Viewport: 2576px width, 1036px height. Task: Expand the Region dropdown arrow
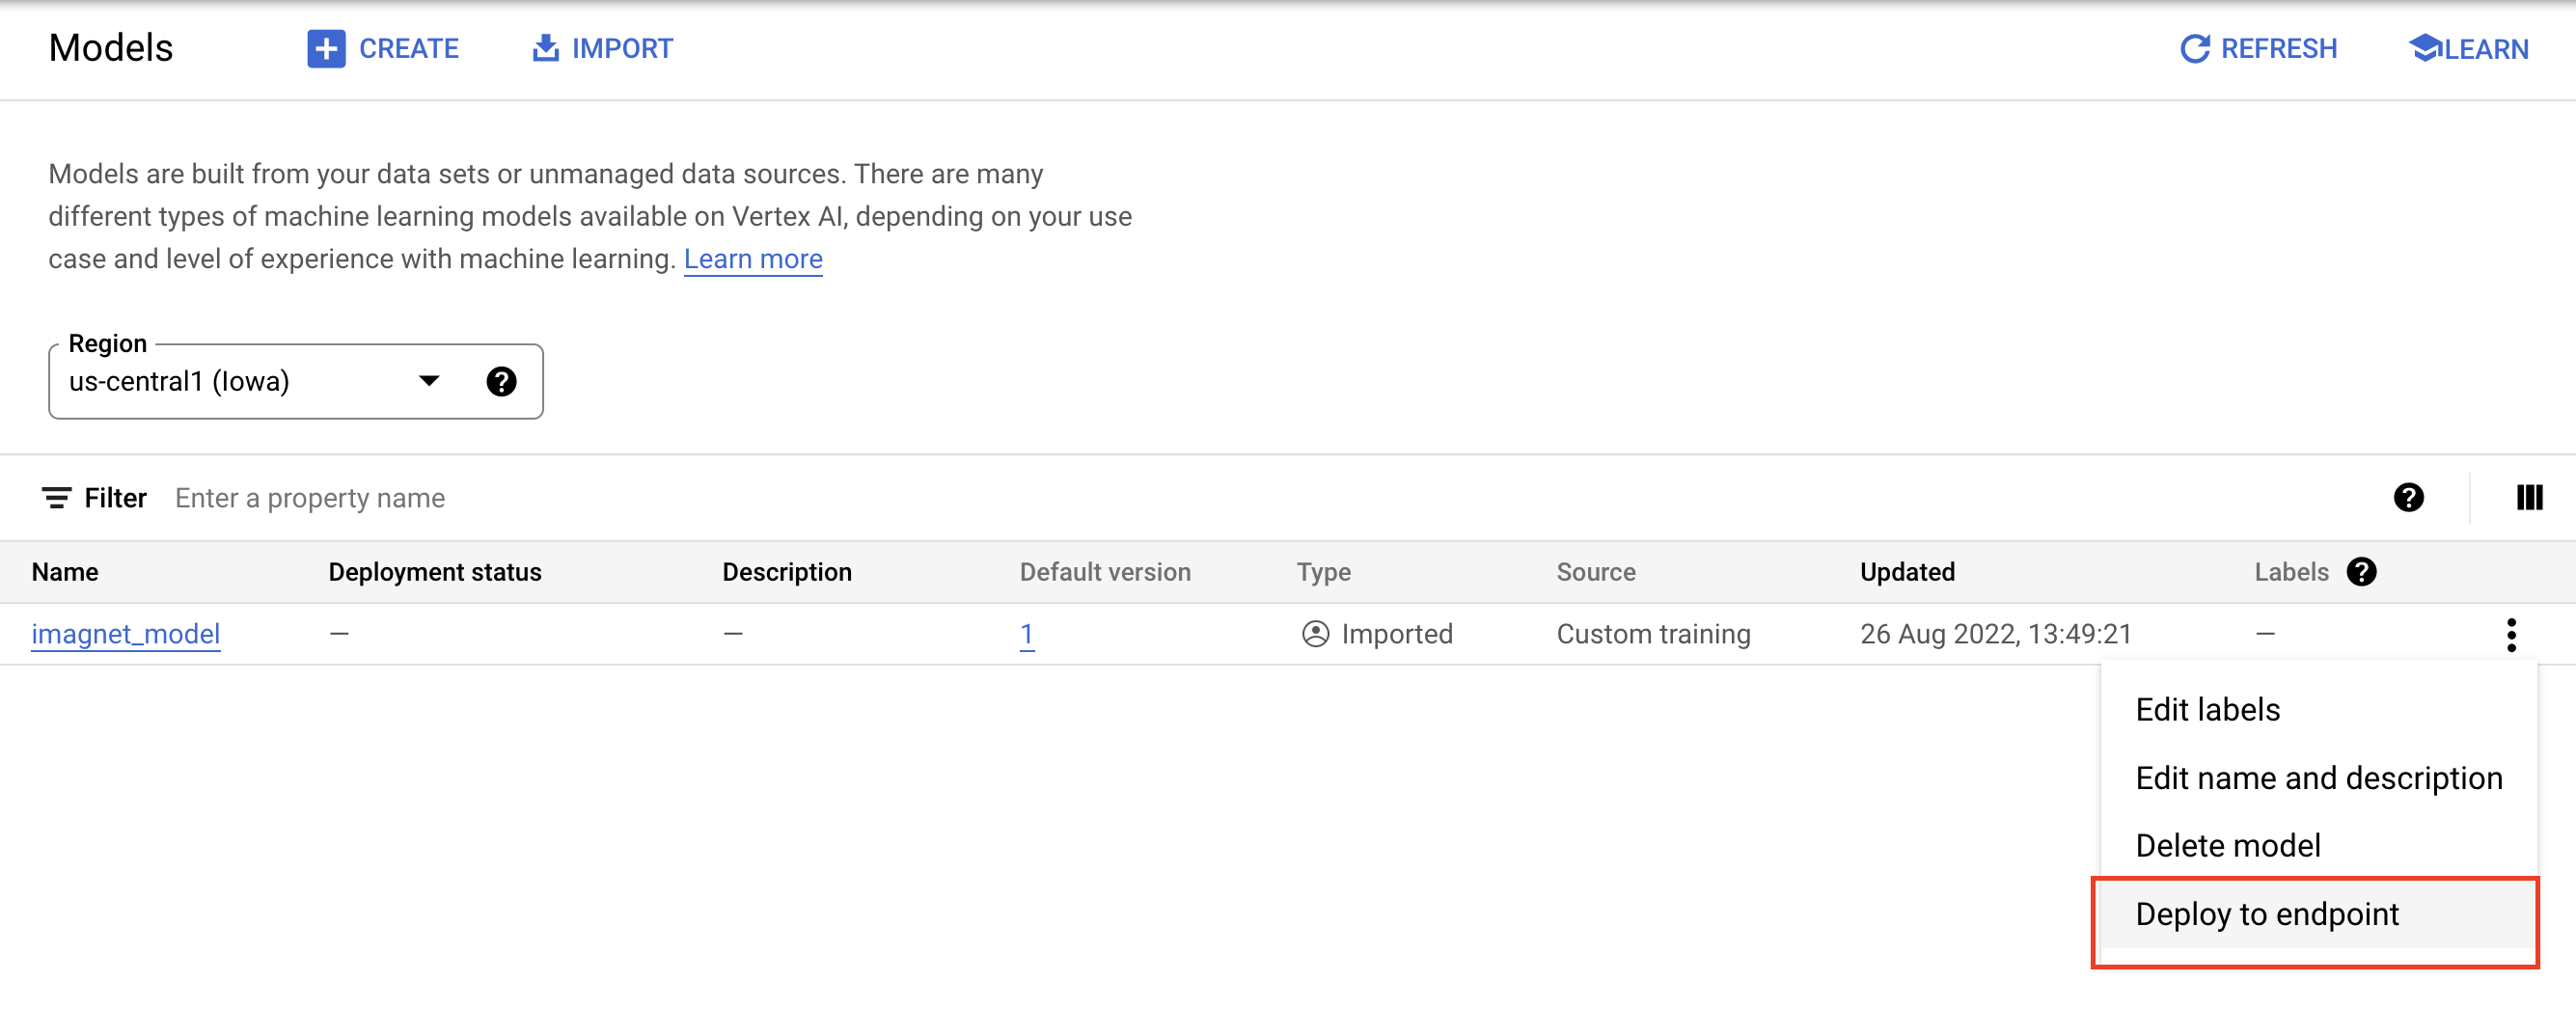point(429,381)
